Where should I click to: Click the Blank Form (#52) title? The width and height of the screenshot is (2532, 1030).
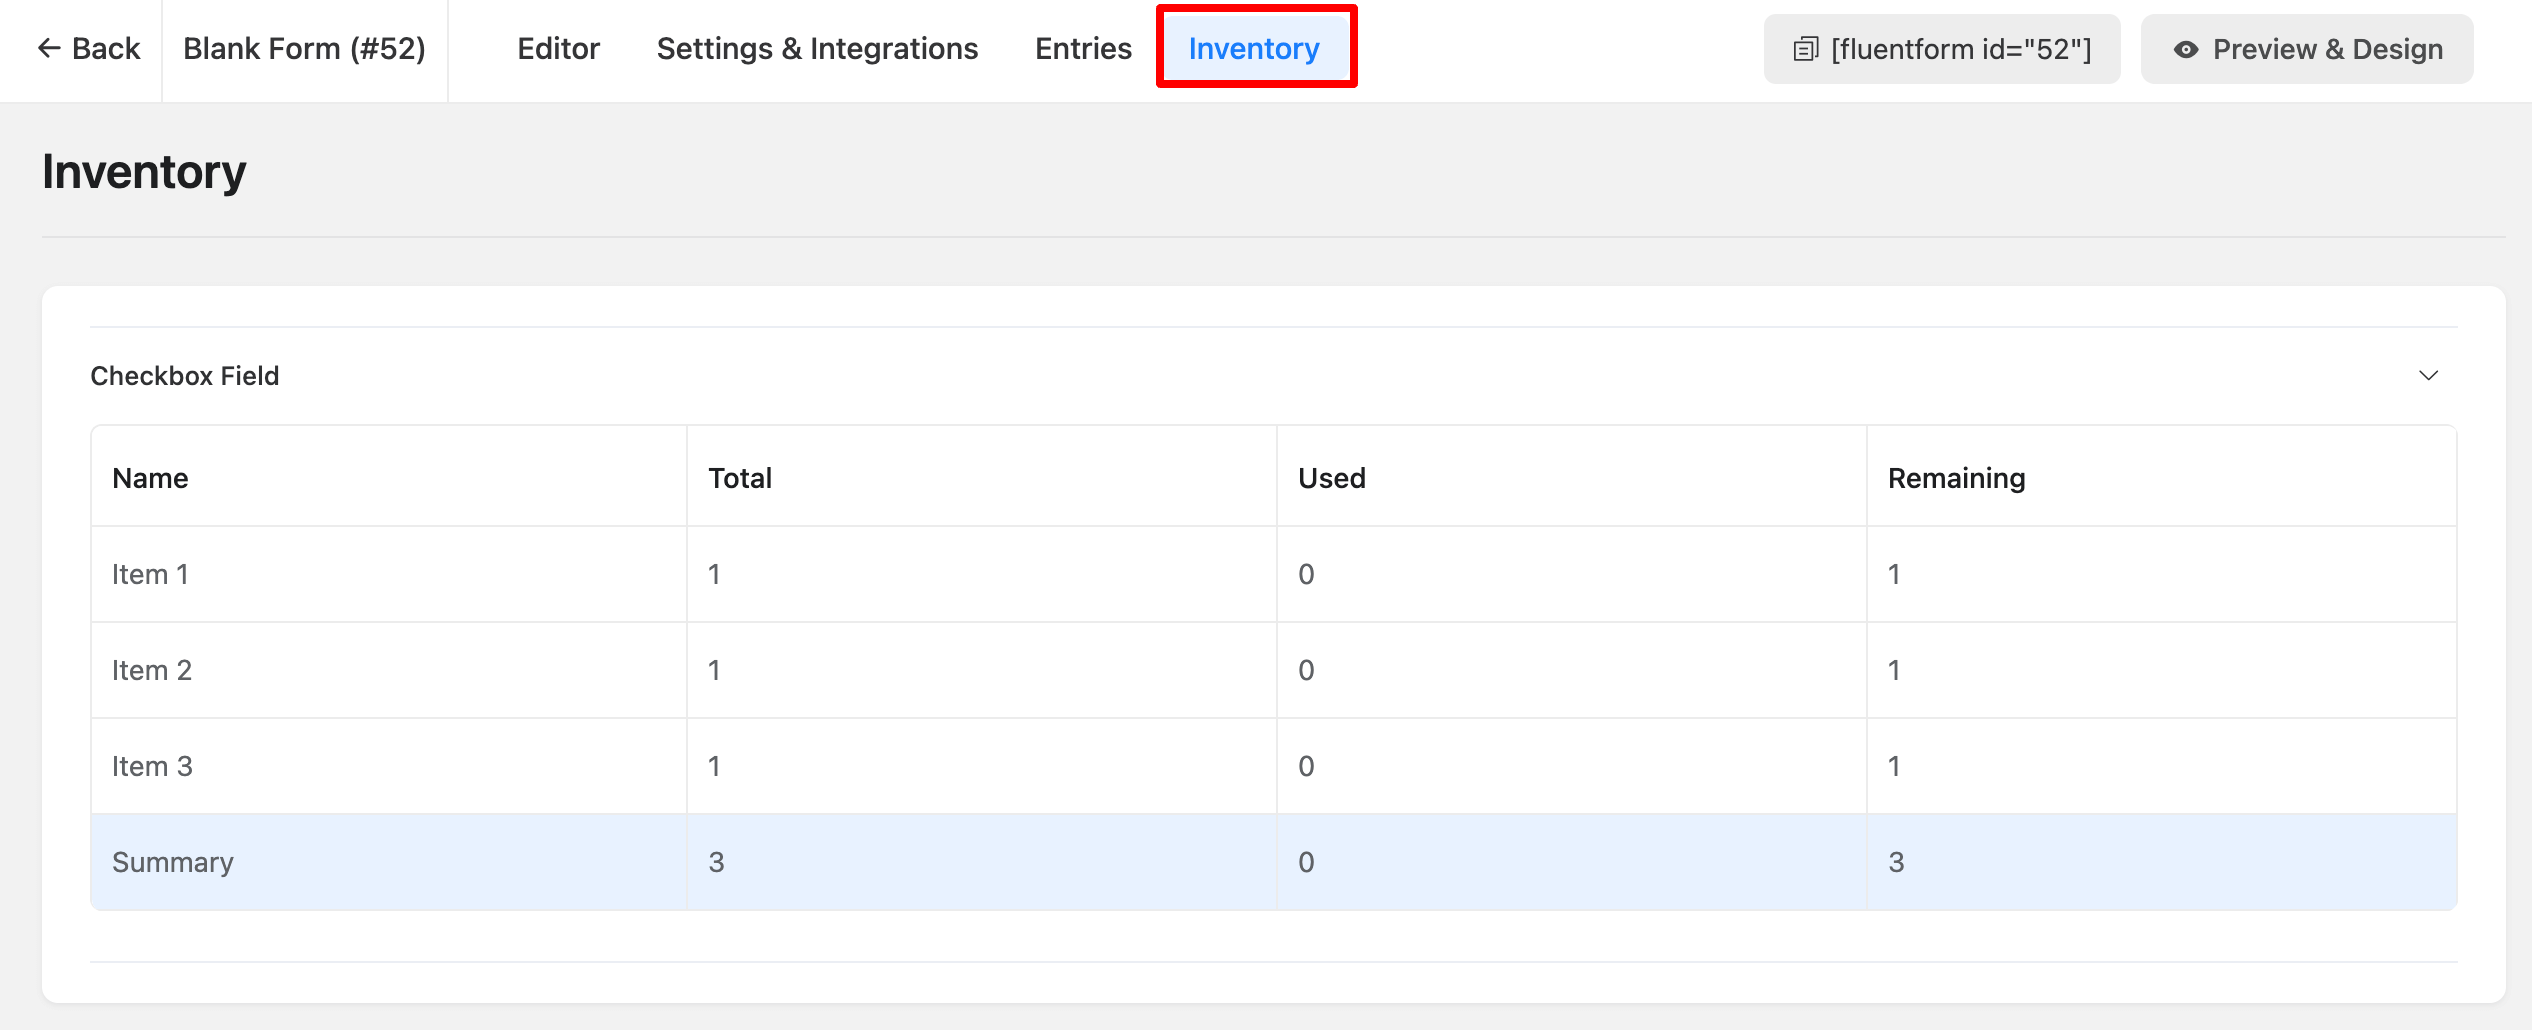tap(304, 48)
